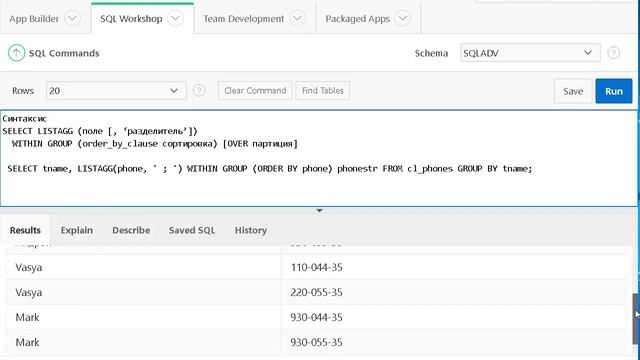The width and height of the screenshot is (640, 360).
Task: Click the Синтаксис line in editor
Action: (24, 119)
